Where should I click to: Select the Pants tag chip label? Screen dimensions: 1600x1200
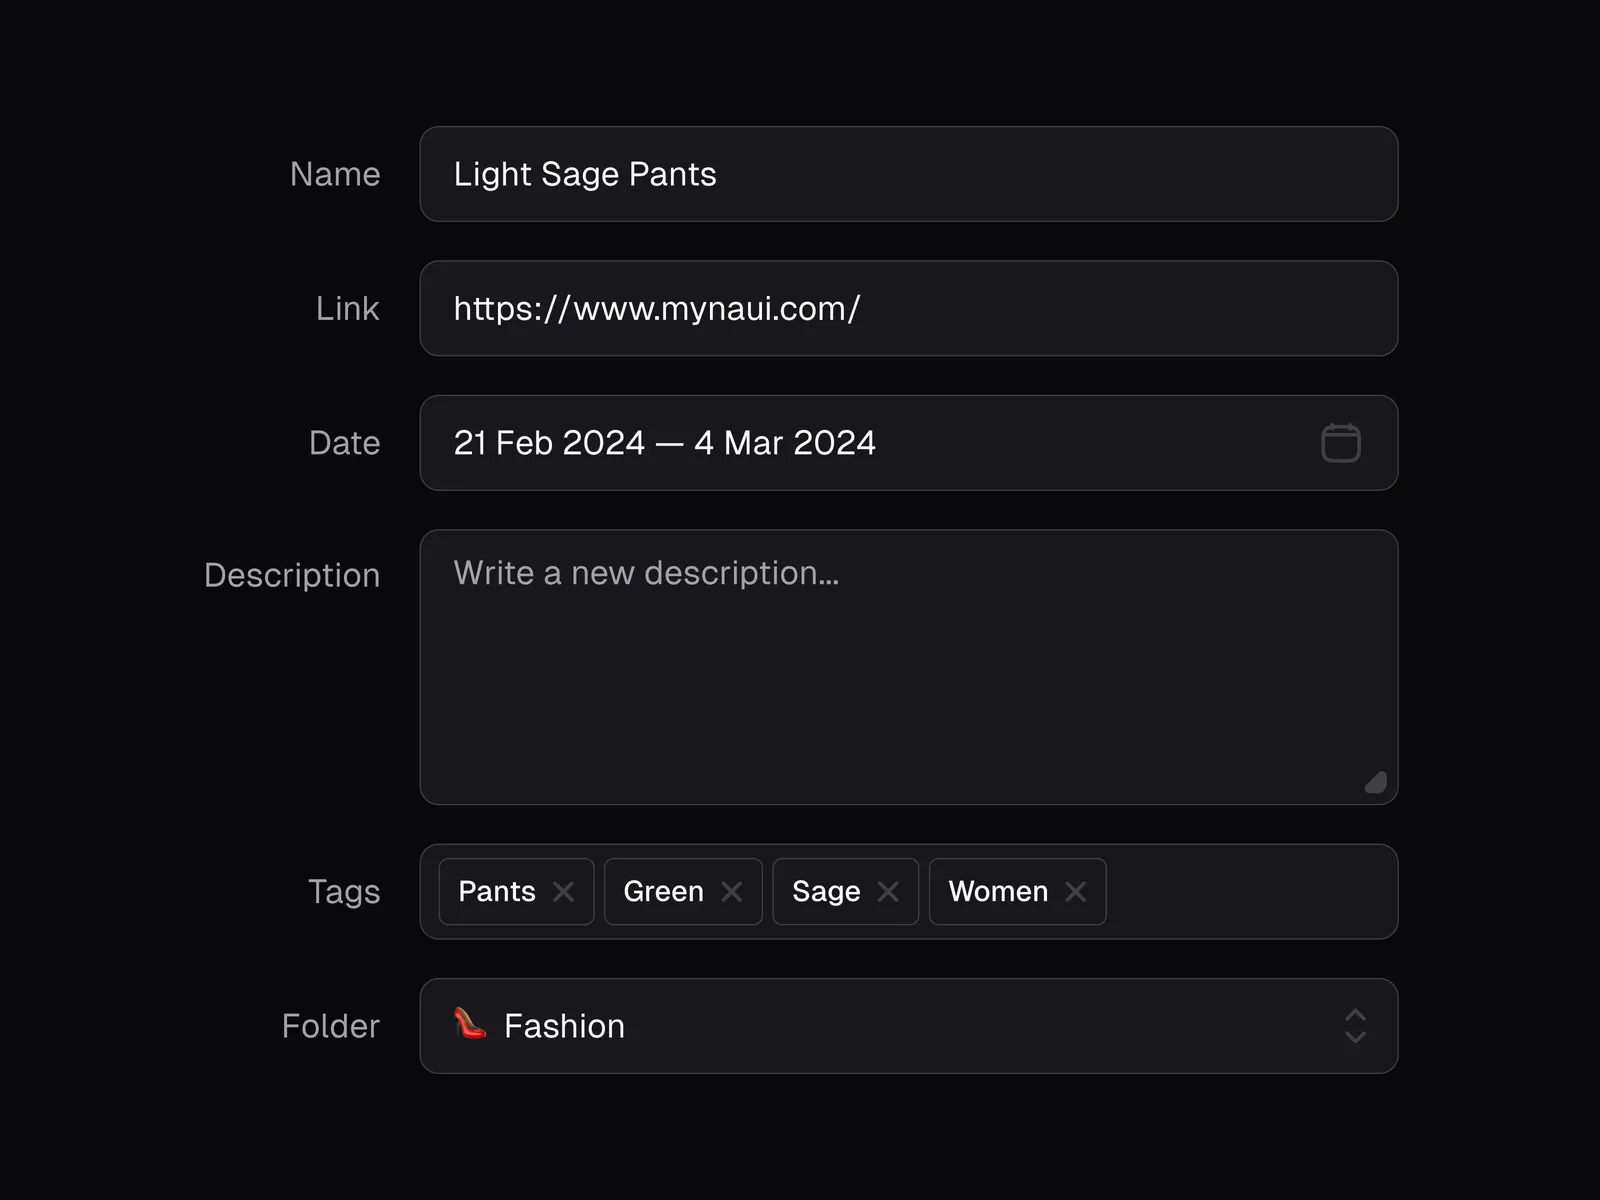497,891
